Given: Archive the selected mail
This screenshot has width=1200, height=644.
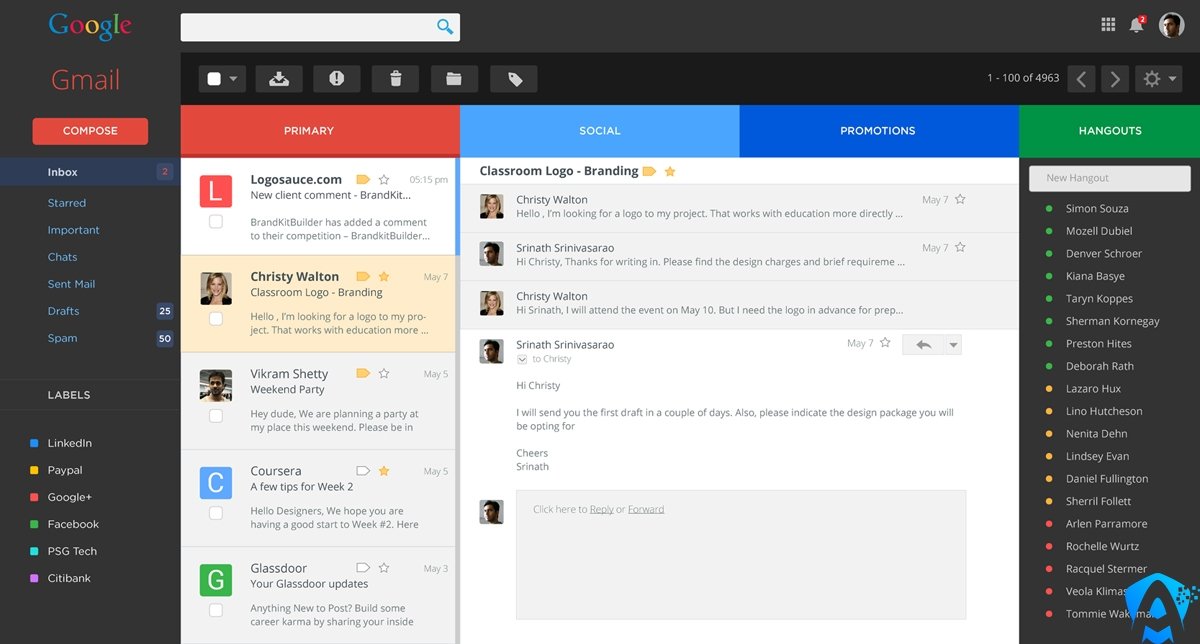Looking at the screenshot, I should 279,79.
